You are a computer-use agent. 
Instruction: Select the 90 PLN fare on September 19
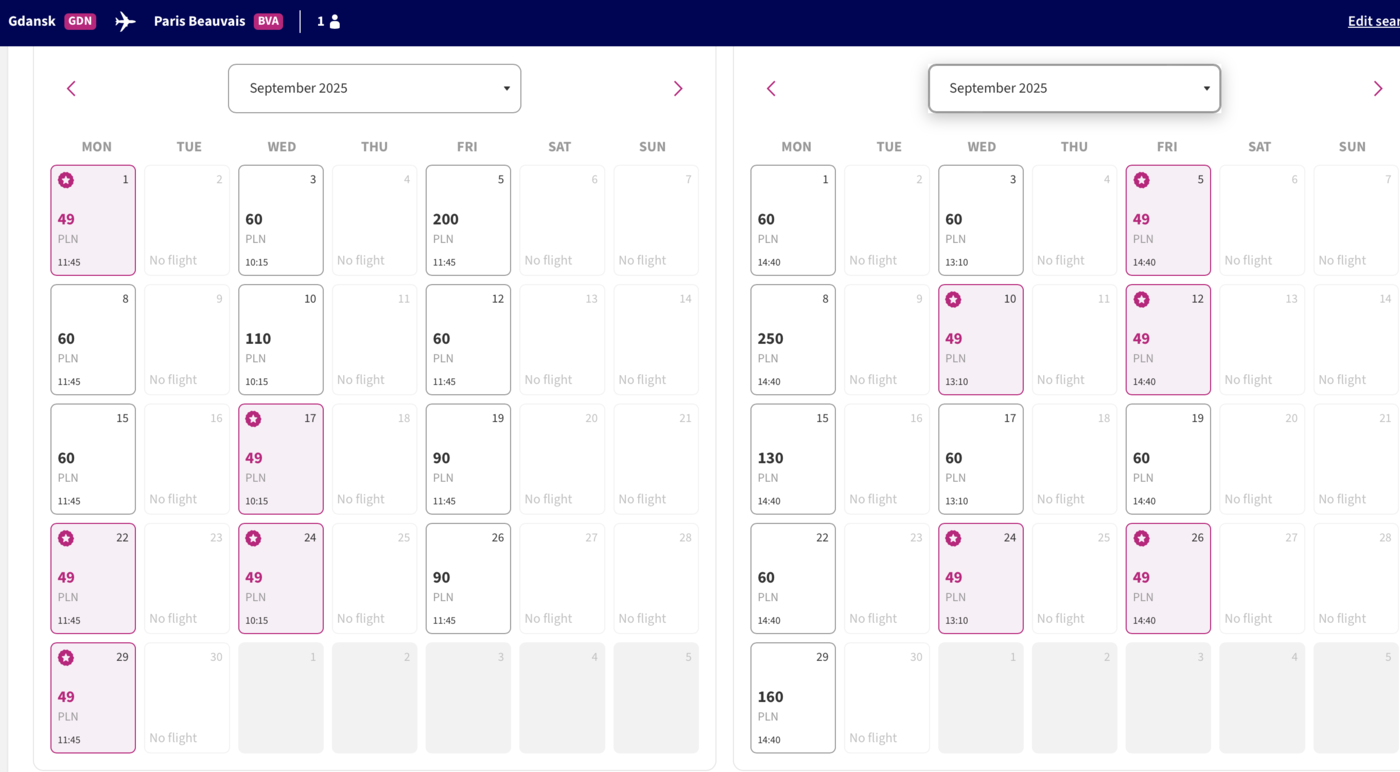(468, 459)
